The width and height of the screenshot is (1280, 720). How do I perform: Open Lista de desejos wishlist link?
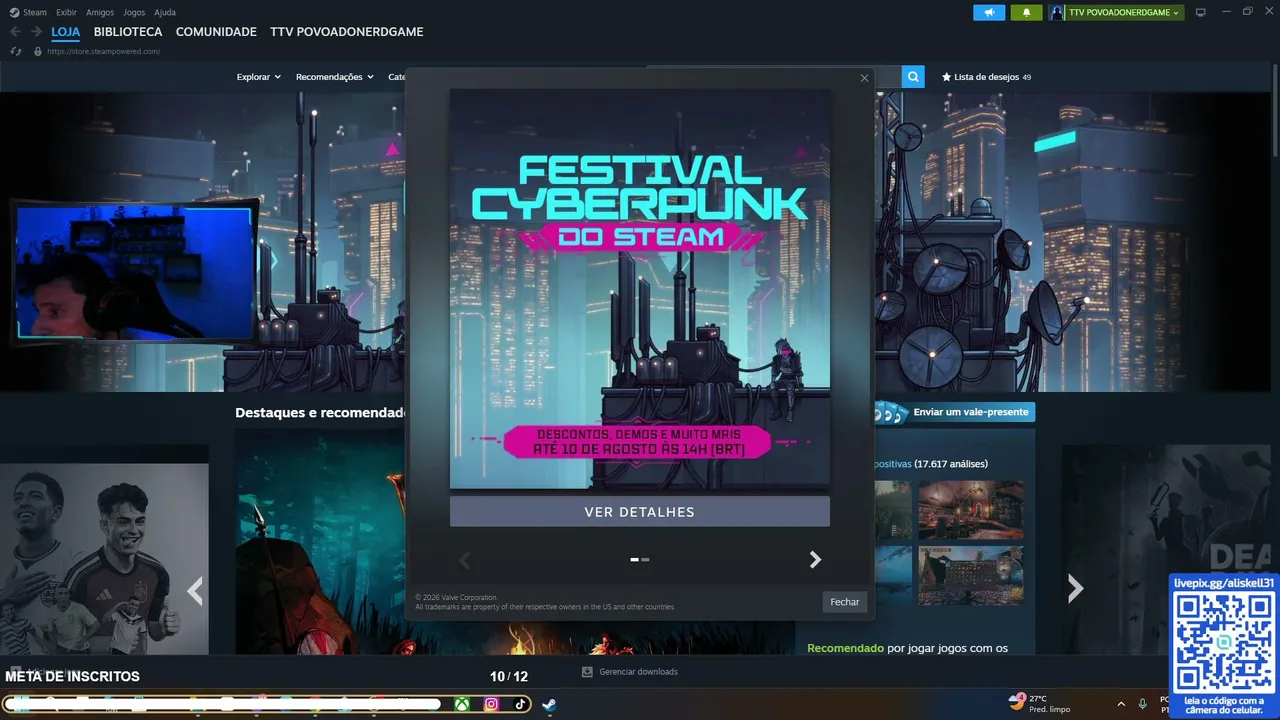pos(986,77)
